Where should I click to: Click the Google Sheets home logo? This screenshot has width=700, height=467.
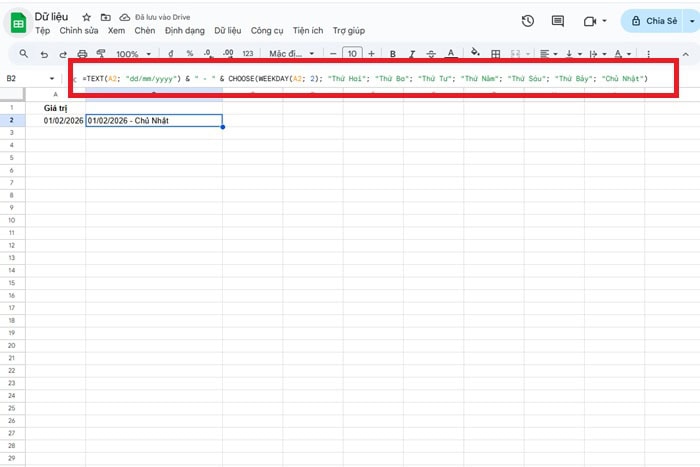point(17,23)
